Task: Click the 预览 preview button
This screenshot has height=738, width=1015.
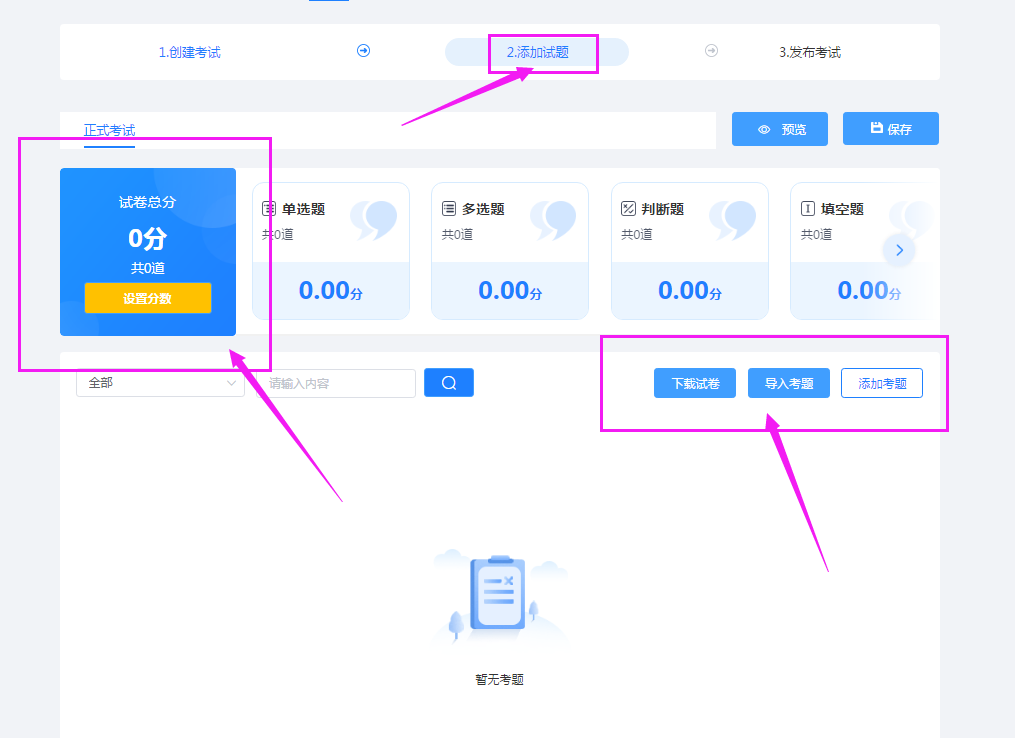Action: pyautogui.click(x=780, y=129)
